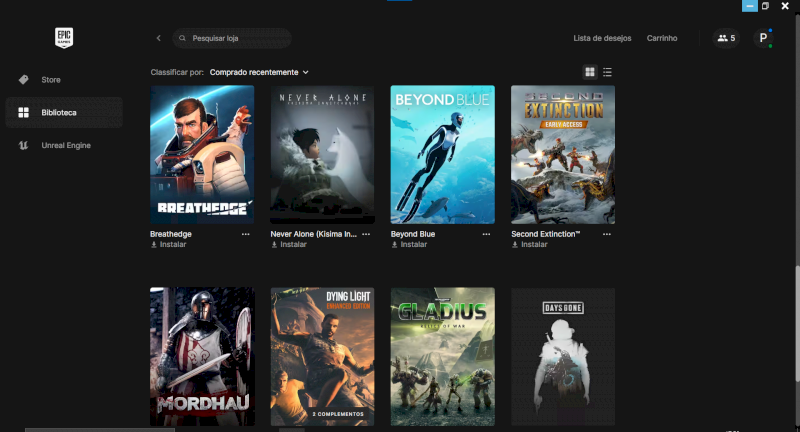This screenshot has width=800, height=432.
Task: Switch to grid view
Action: [x=590, y=72]
